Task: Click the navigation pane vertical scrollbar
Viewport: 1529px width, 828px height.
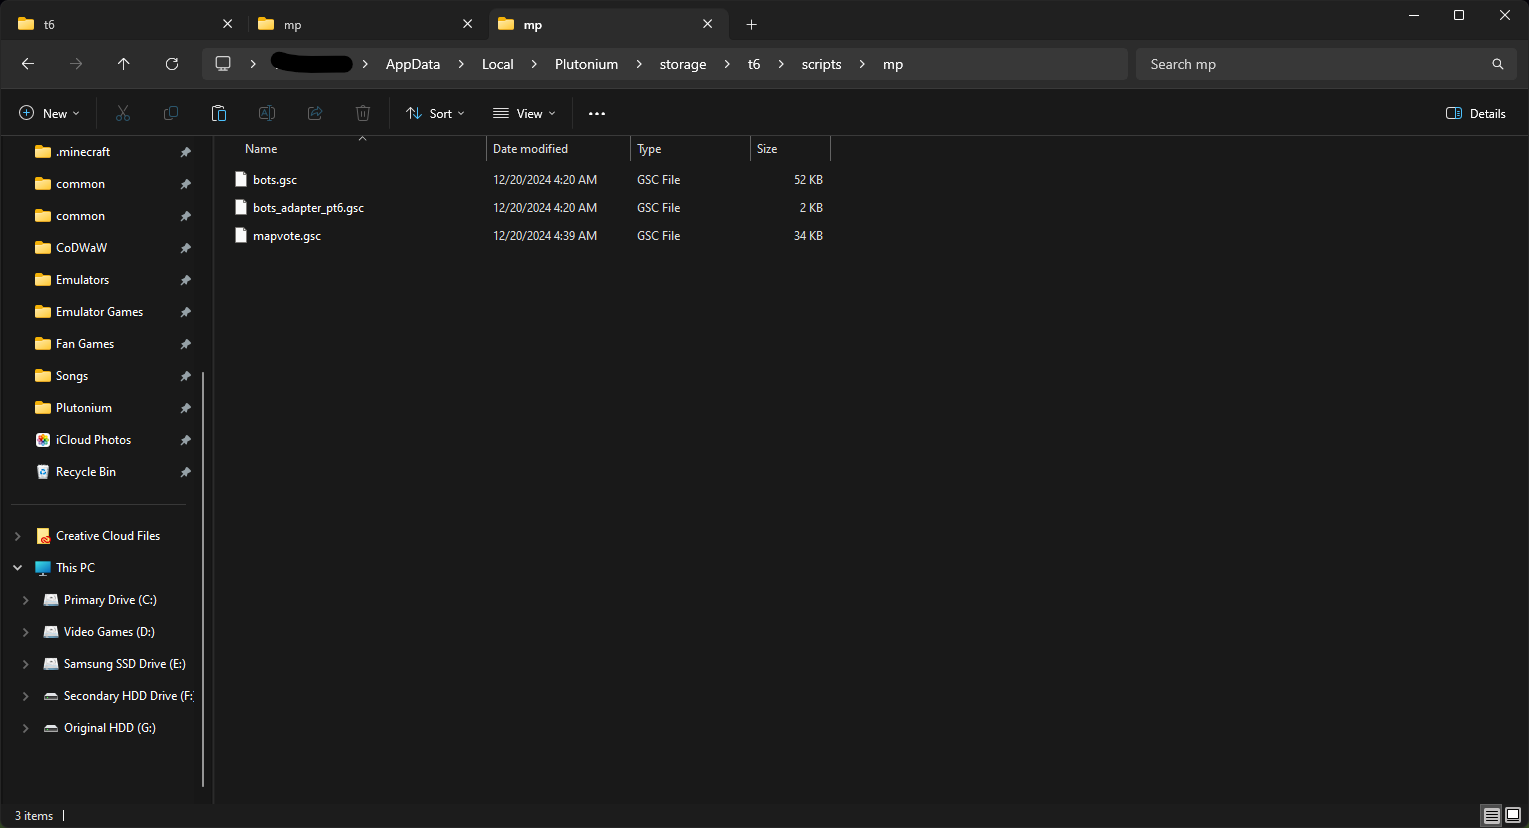Action: [x=203, y=578]
